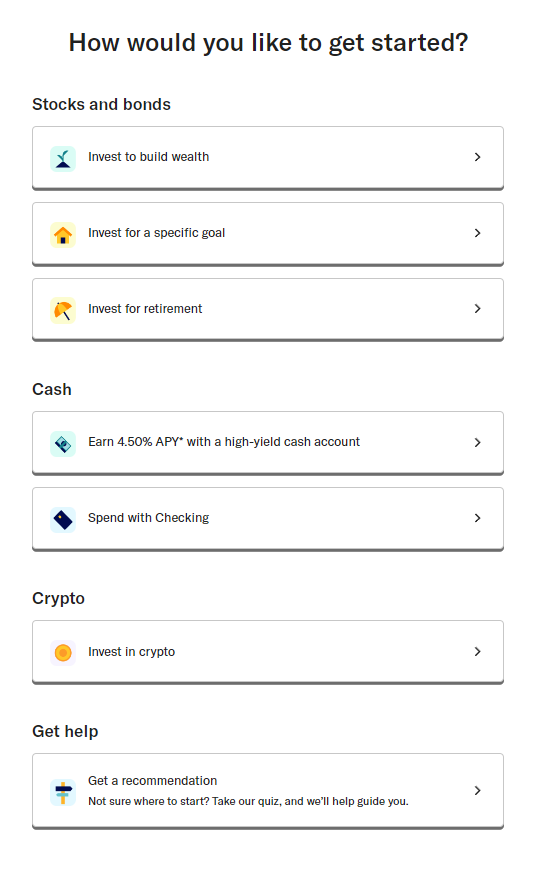This screenshot has width=533, height=870.
Task: Select Invest to build wealth option
Action: pos(149,157)
